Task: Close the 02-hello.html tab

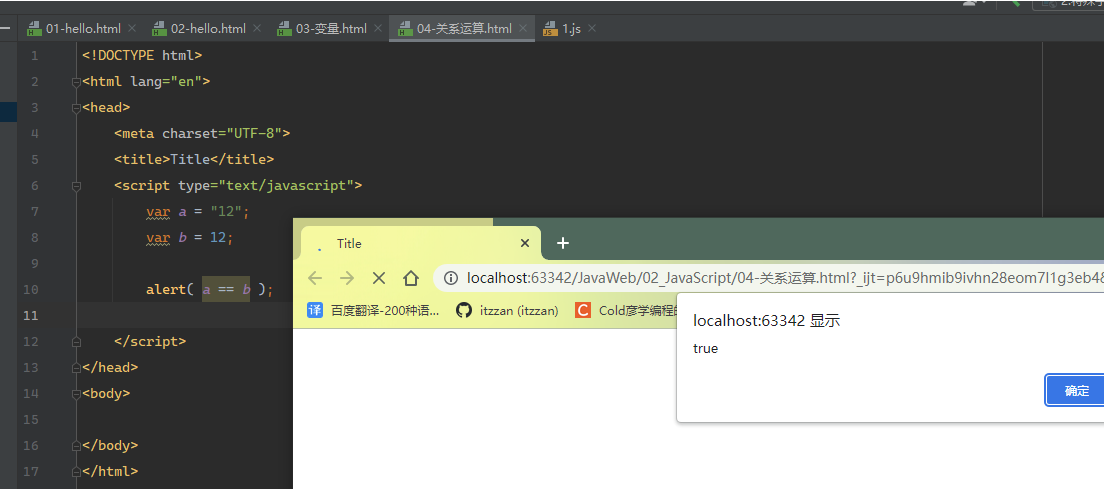Action: coord(256,29)
